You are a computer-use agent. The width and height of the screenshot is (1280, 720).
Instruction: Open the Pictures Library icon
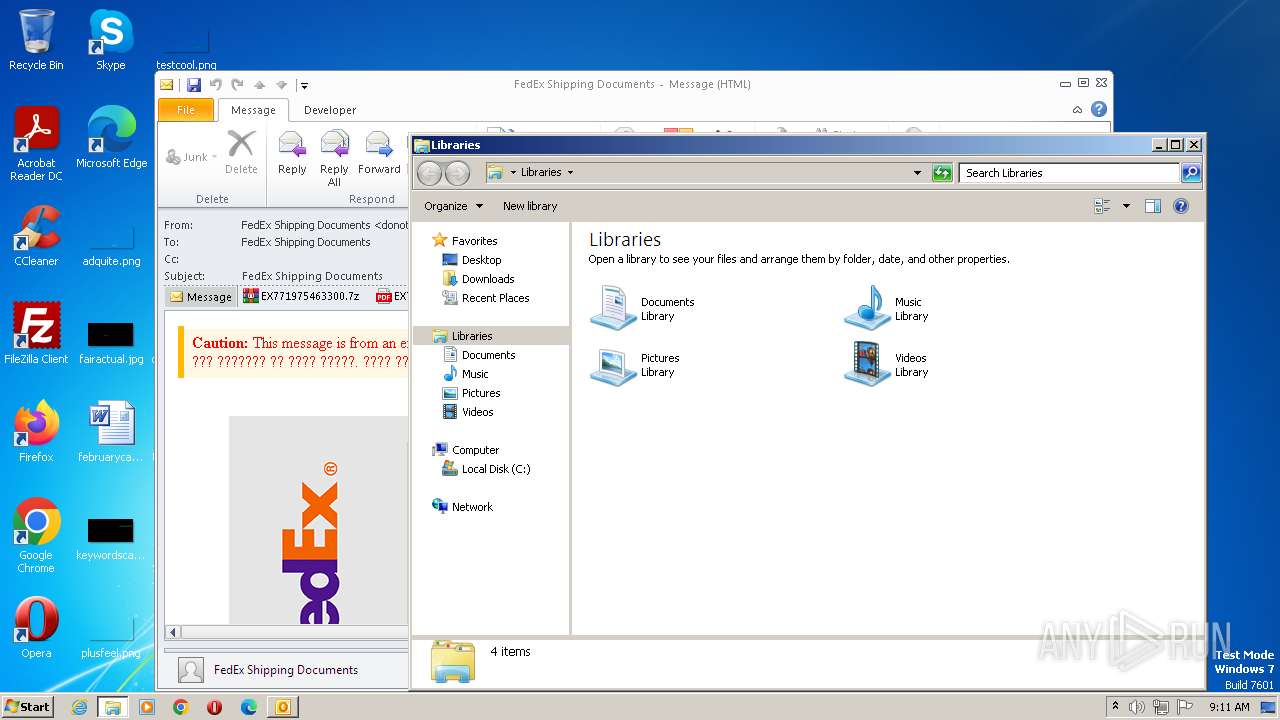click(613, 365)
